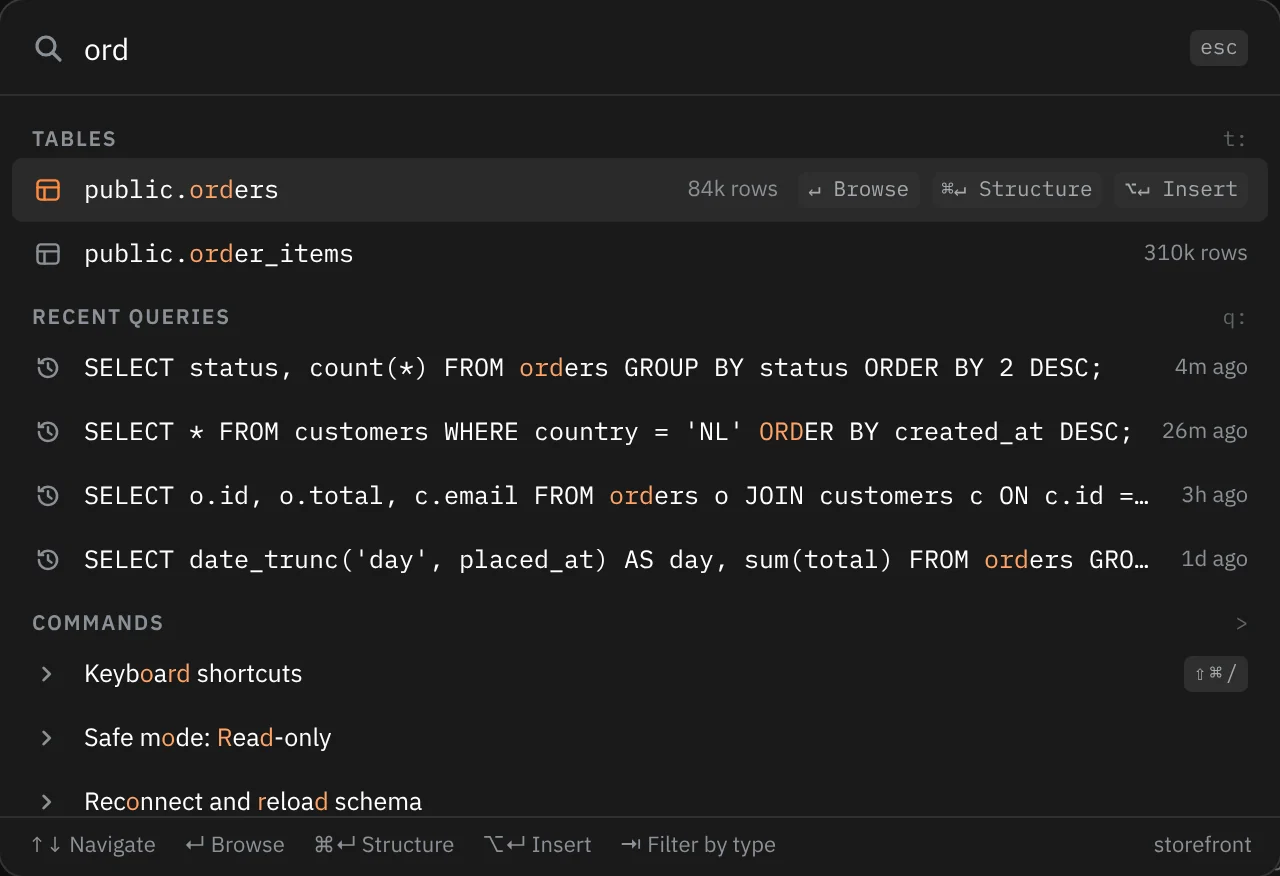The height and width of the screenshot is (876, 1280).
Task: Click the '3h ago' timestamp
Action: (1214, 495)
